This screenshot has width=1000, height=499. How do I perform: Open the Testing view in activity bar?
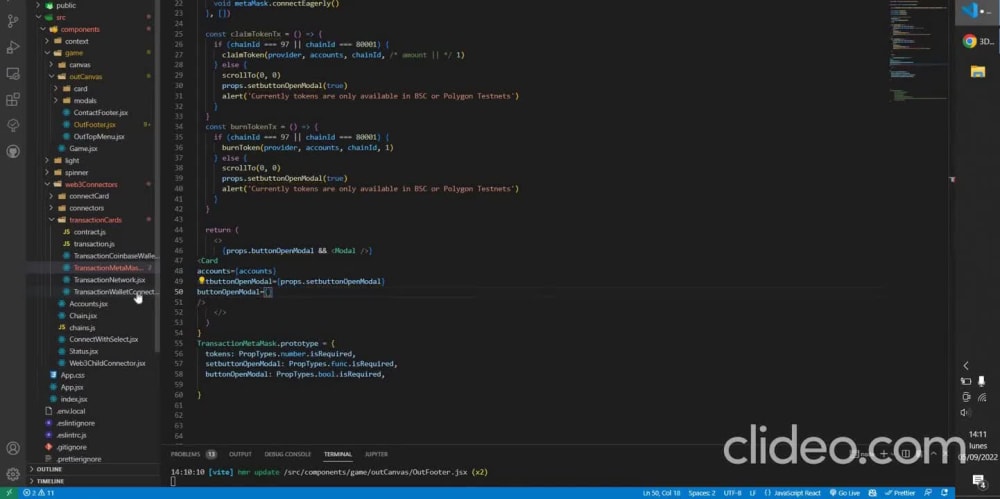click(x=13, y=125)
